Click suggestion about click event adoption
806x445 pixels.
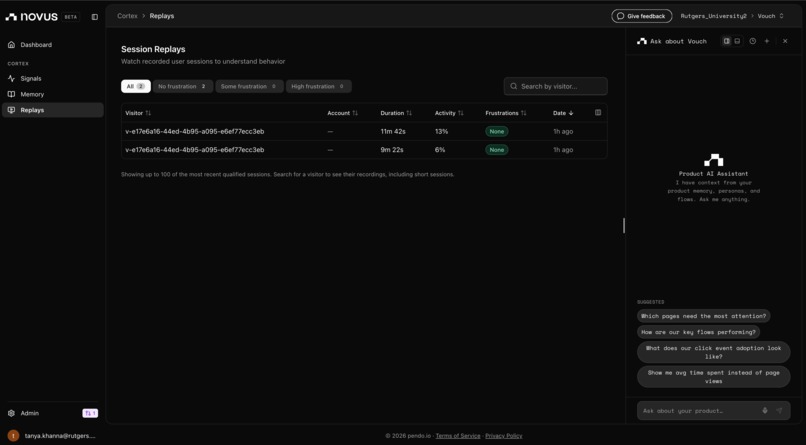pyautogui.click(x=713, y=352)
